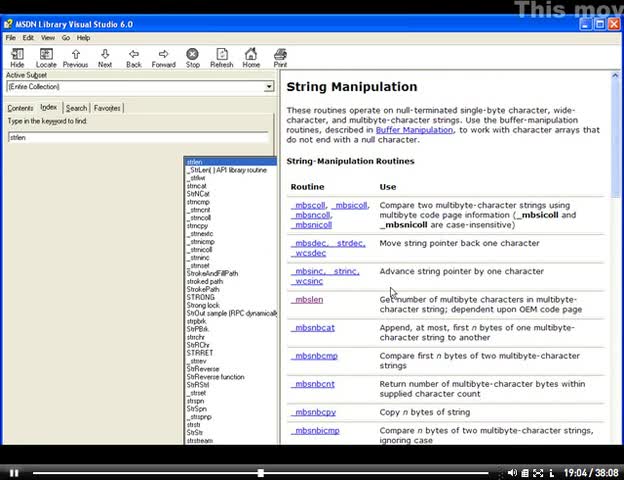This screenshot has width=624, height=480.
Task: Open the _mbsnbcnt link
Action: pos(313,384)
